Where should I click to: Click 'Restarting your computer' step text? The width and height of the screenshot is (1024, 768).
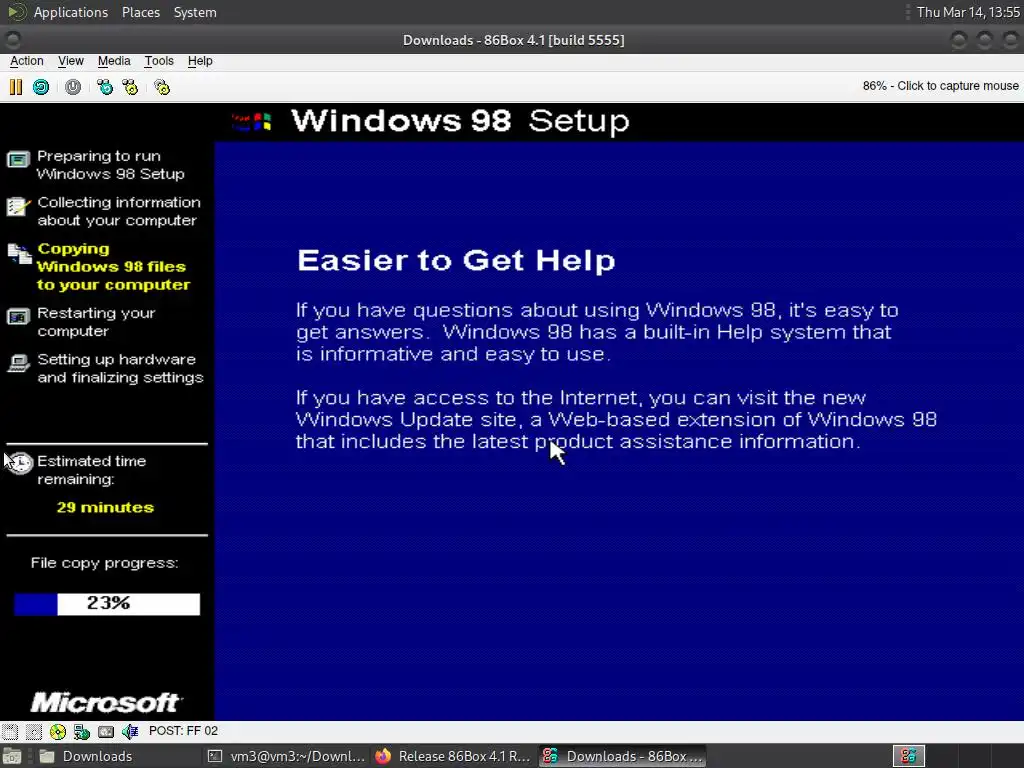click(x=96, y=322)
